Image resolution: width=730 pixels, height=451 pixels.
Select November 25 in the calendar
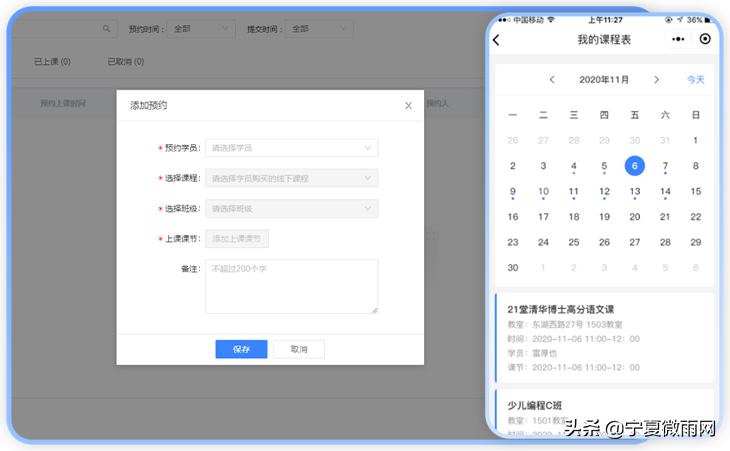click(x=574, y=242)
